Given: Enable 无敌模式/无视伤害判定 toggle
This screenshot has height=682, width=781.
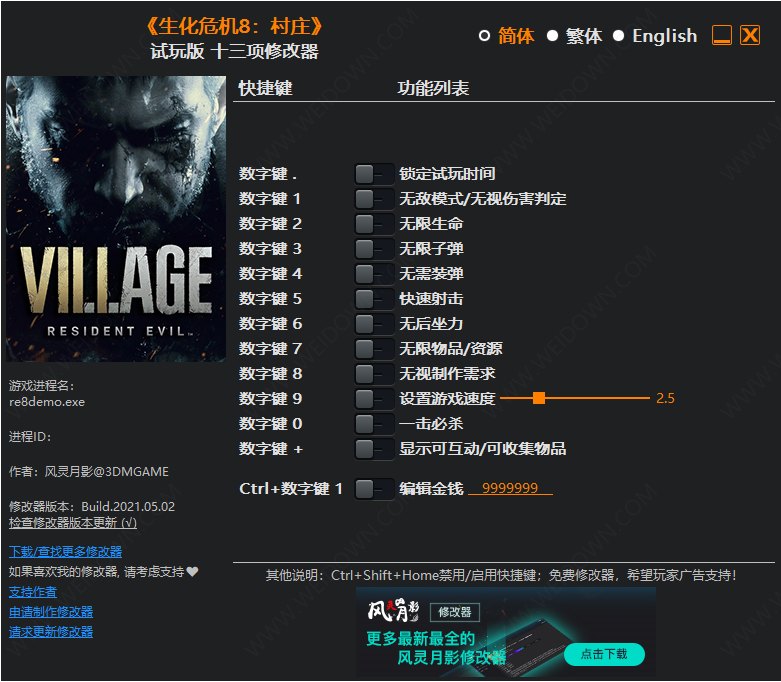Looking at the screenshot, I should coord(374,199).
